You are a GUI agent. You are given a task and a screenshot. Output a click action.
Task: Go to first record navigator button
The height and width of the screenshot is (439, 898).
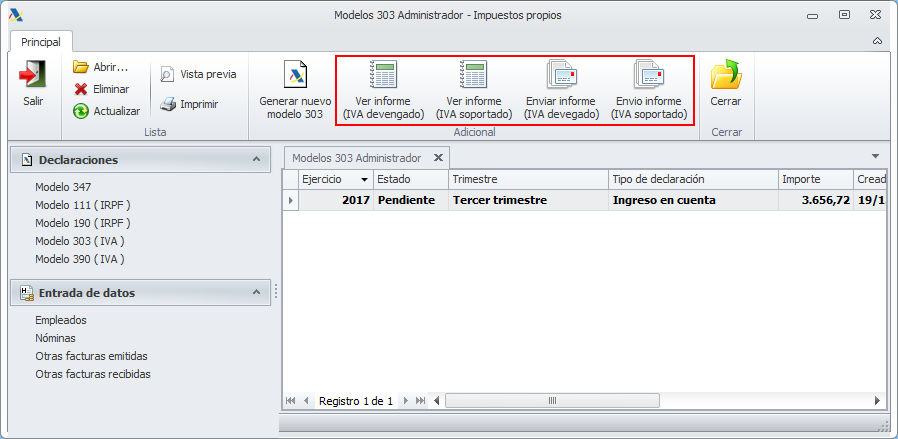point(290,401)
